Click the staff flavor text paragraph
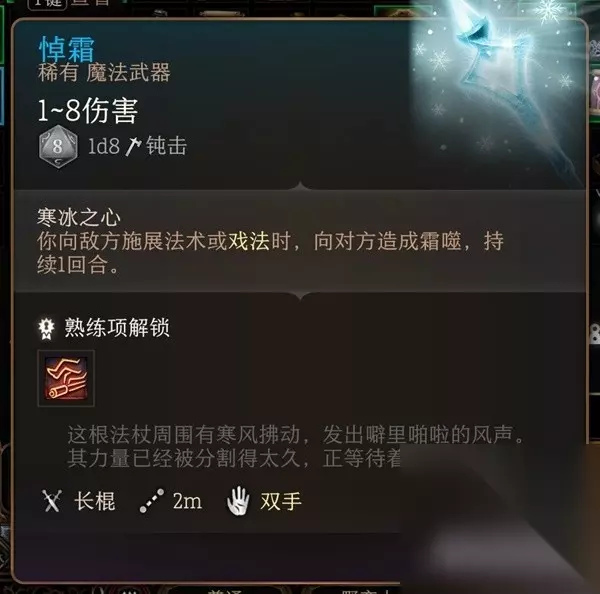 [295, 446]
